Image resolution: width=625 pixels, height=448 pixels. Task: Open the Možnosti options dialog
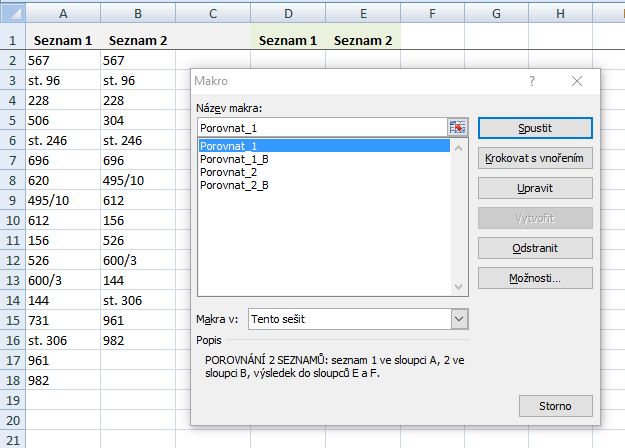tap(535, 278)
